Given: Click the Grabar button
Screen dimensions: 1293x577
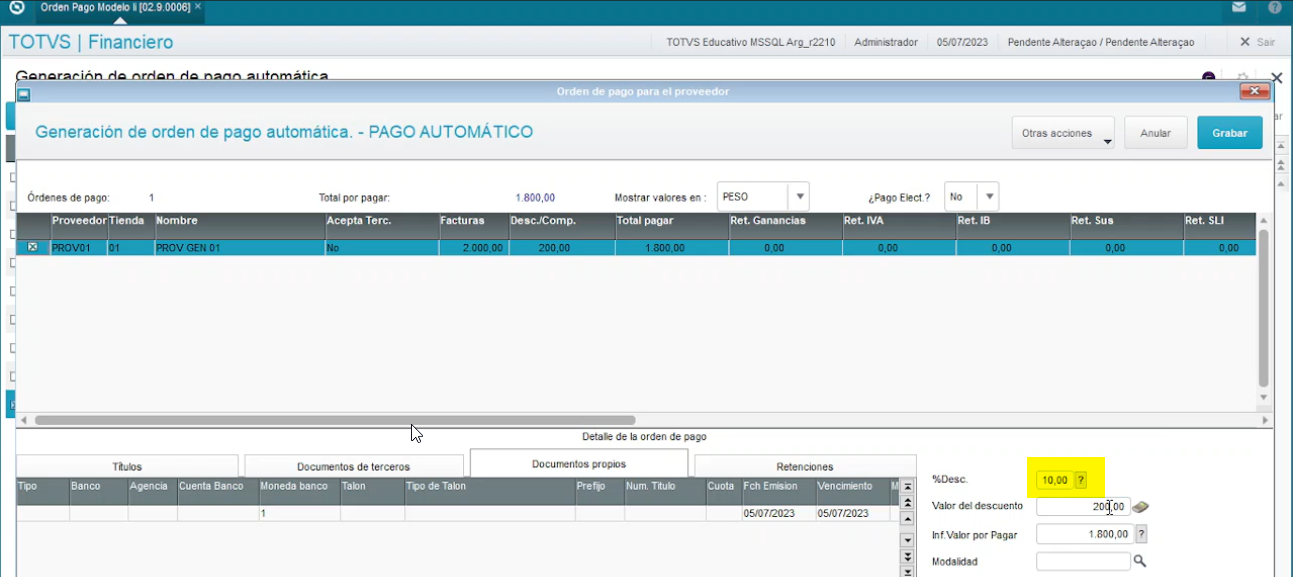Looking at the screenshot, I should (x=1229, y=133).
